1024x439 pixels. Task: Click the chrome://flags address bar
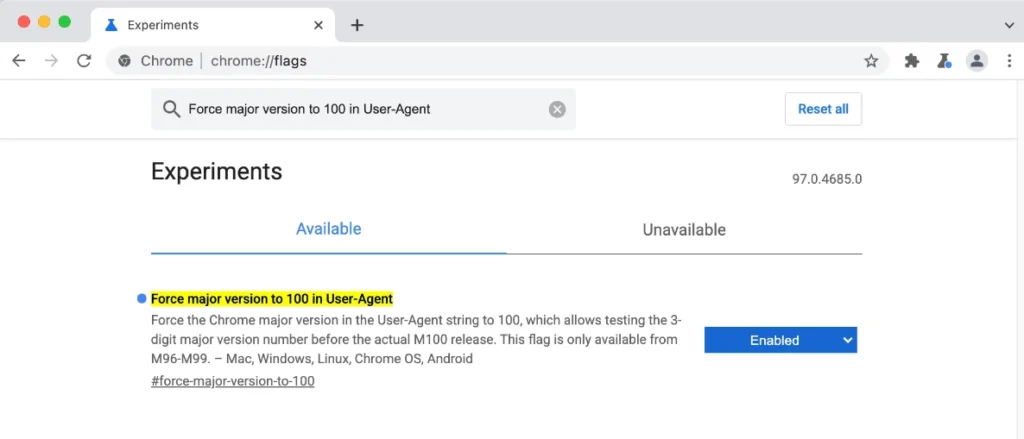pyautogui.click(x=496, y=61)
